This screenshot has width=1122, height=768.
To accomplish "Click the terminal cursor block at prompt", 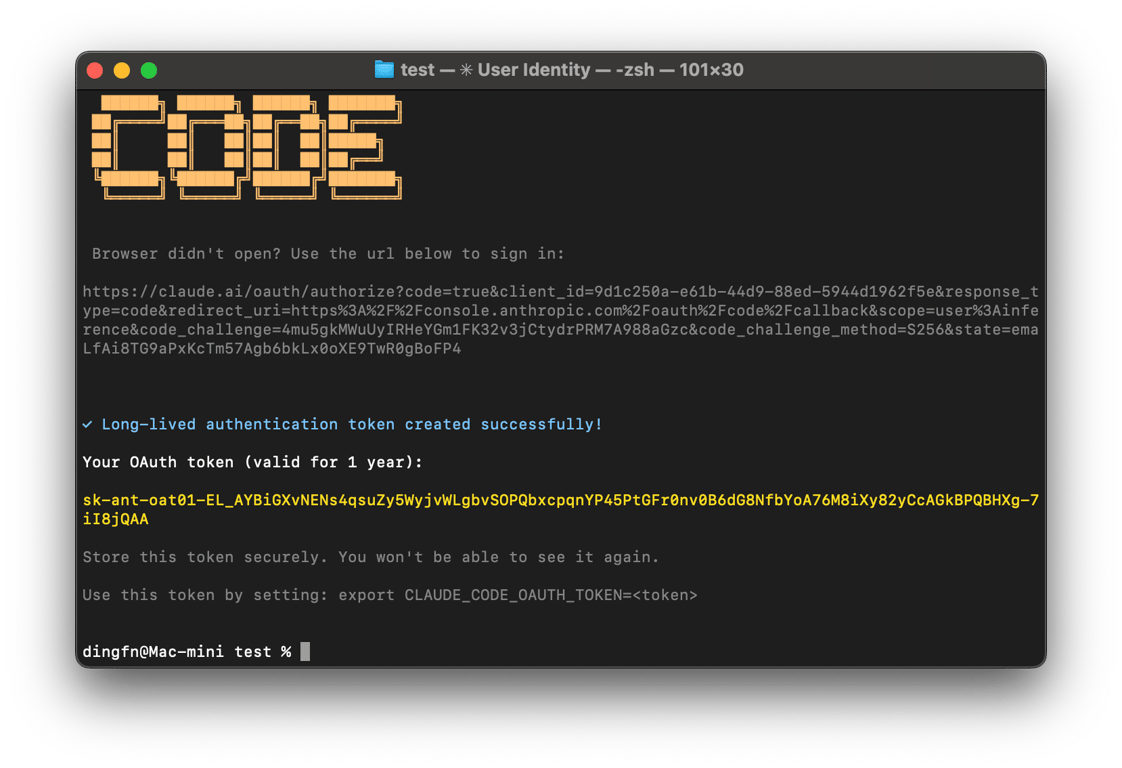I will pyautogui.click(x=306, y=651).
